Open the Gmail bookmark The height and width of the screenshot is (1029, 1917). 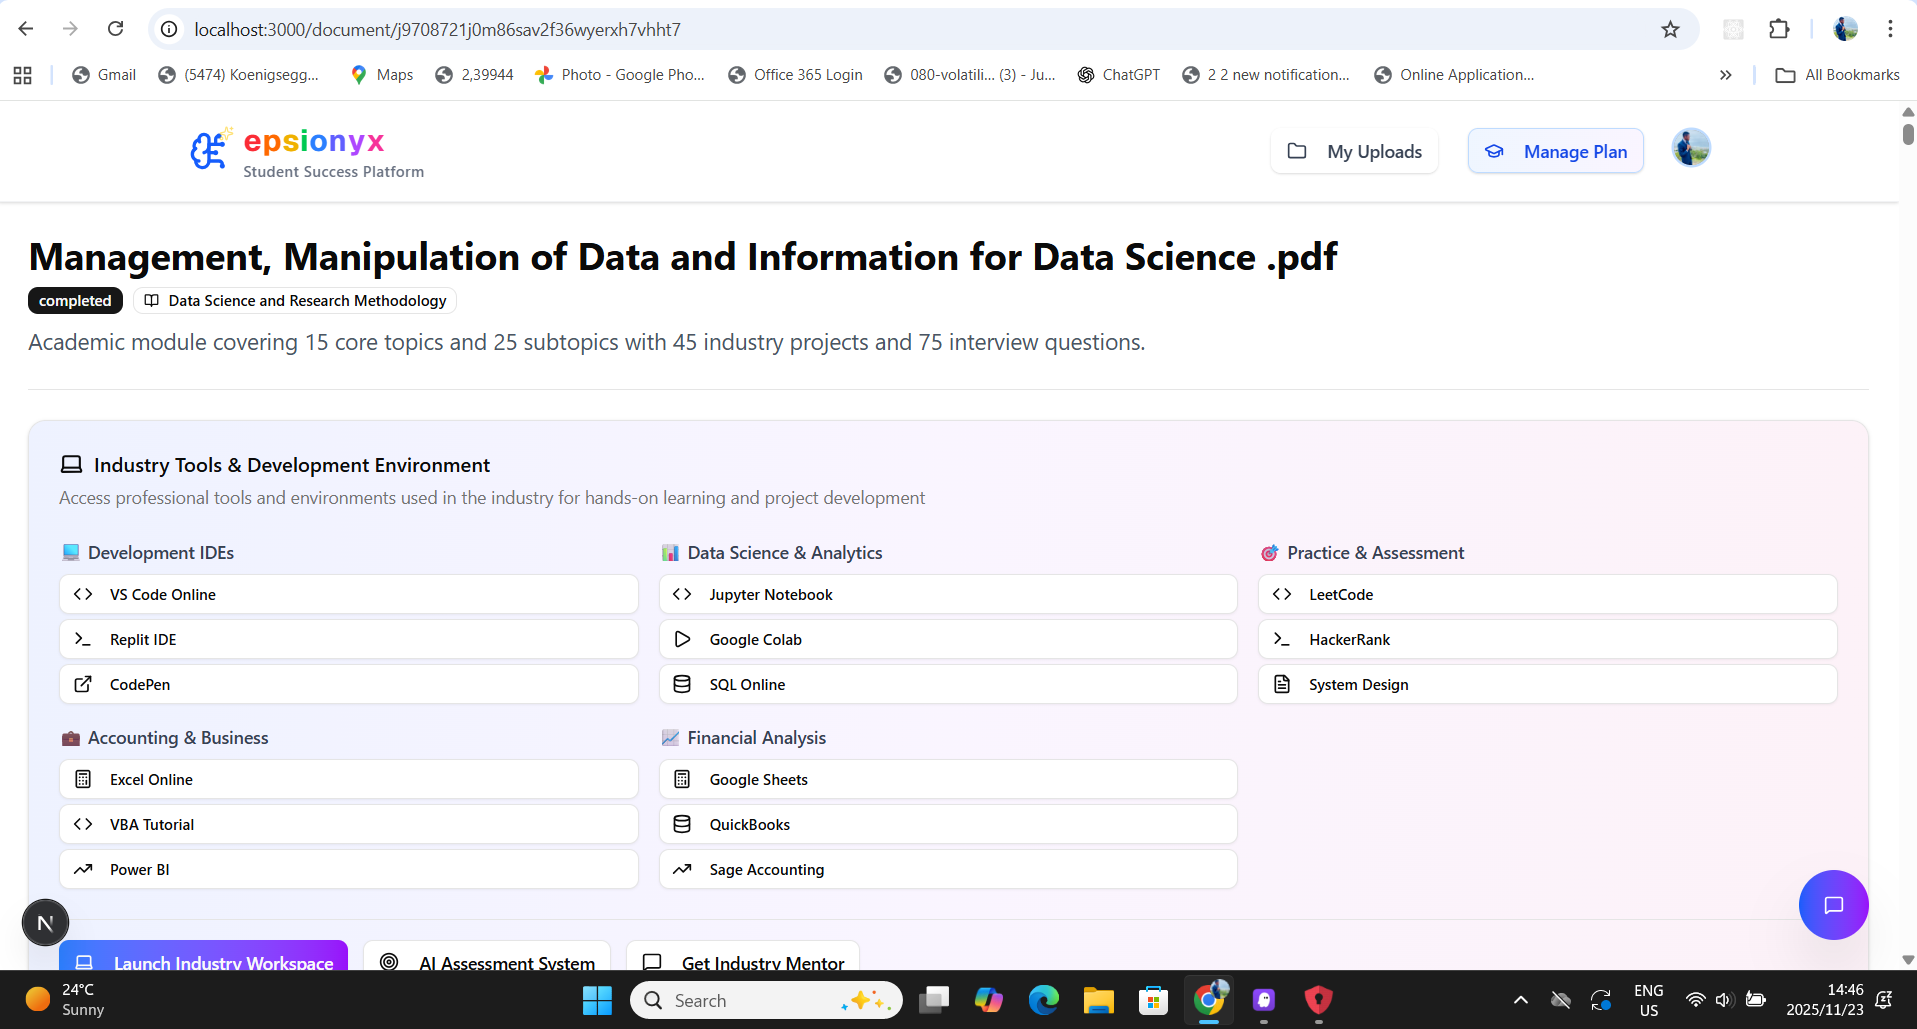tap(104, 75)
